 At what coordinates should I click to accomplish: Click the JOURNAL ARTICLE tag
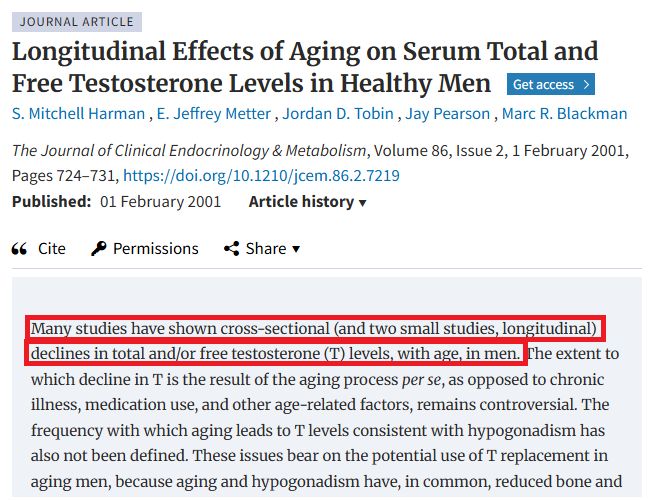pos(77,22)
